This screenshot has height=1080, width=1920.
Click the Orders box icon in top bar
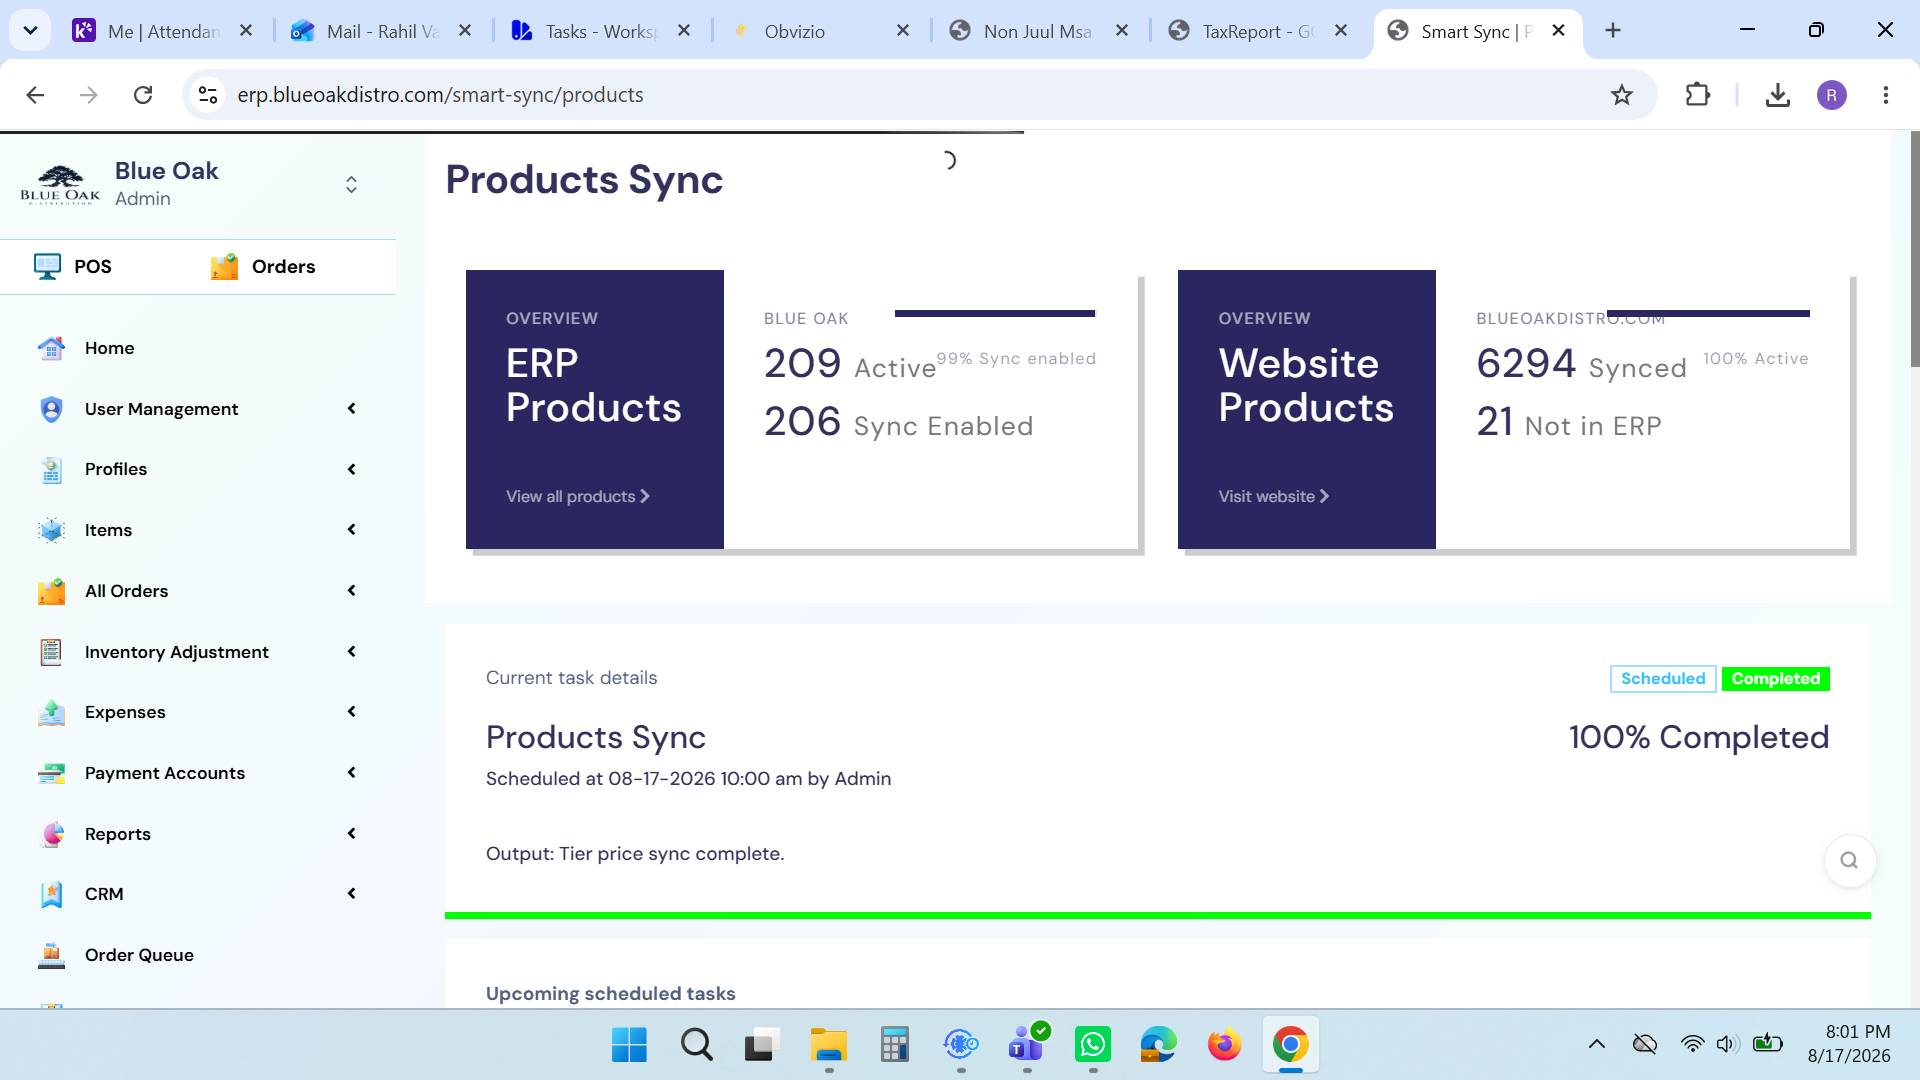224,266
